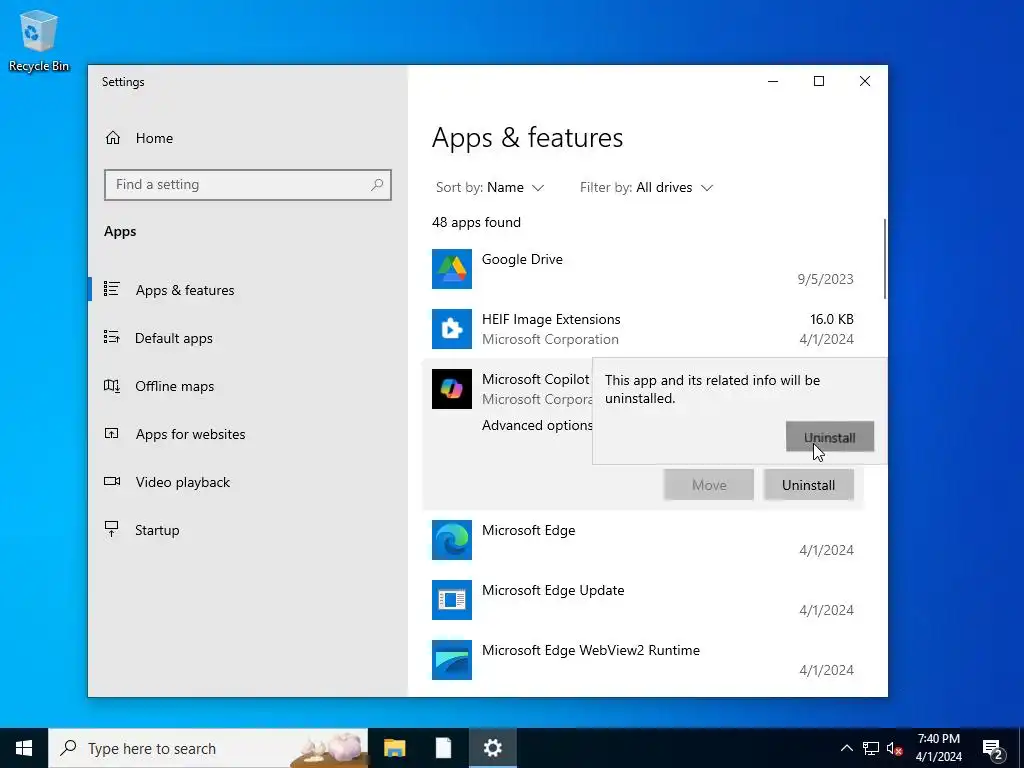Select the Microsoft Edge entry name
This screenshot has height=768, width=1024.
pos(528,530)
